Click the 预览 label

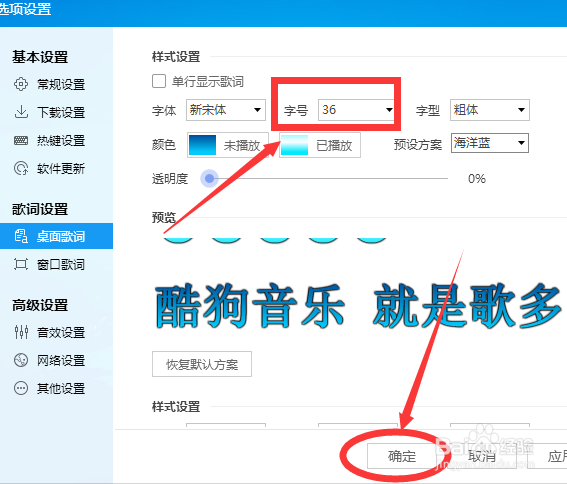[x=164, y=217]
